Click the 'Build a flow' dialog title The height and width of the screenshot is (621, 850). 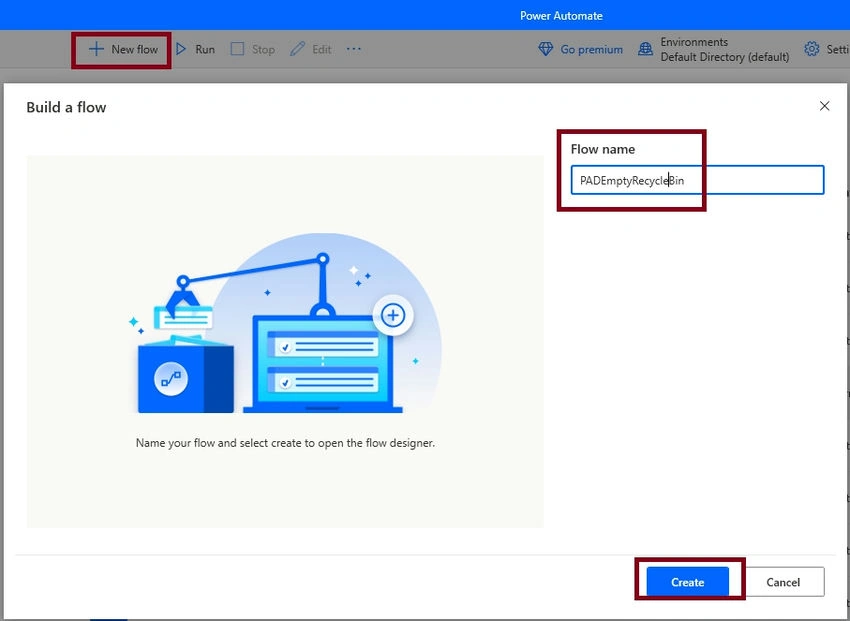pyautogui.click(x=66, y=107)
